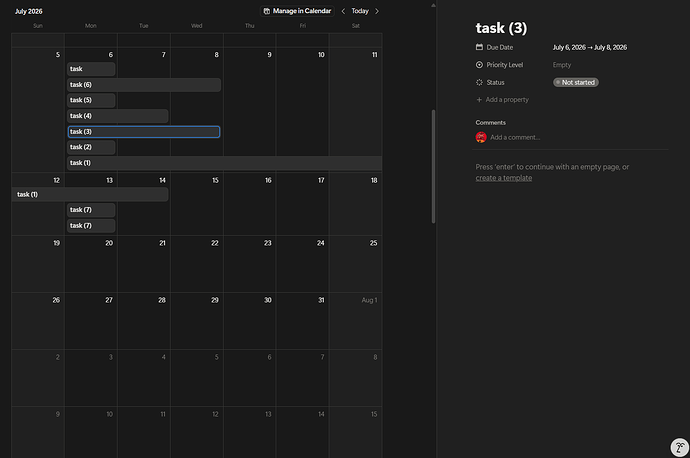Image resolution: width=690 pixels, height=458 pixels.
Task: Click the Status property label
Action: pos(495,82)
